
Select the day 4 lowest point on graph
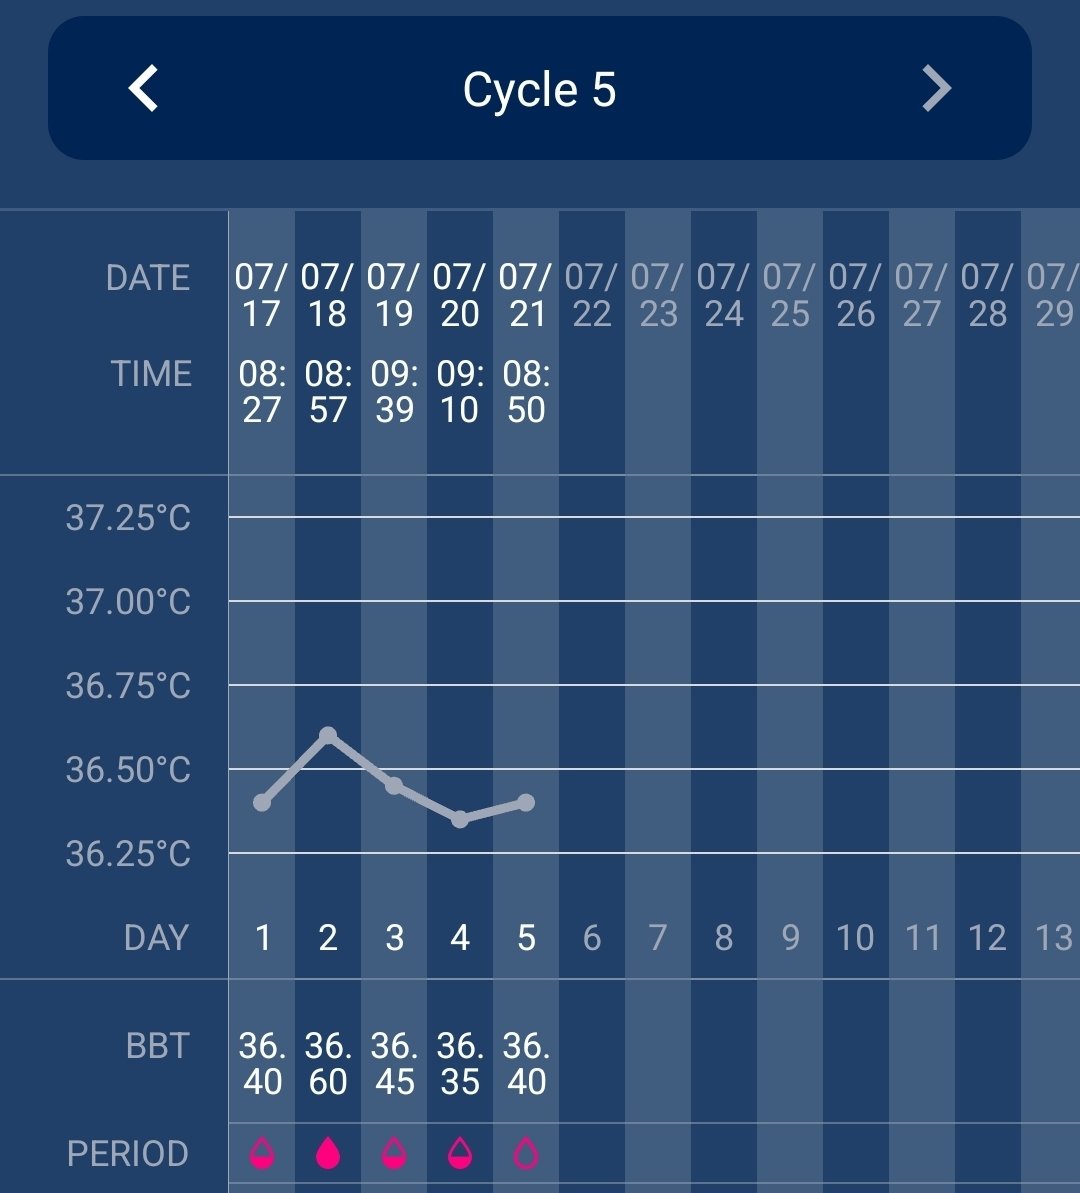(460, 819)
